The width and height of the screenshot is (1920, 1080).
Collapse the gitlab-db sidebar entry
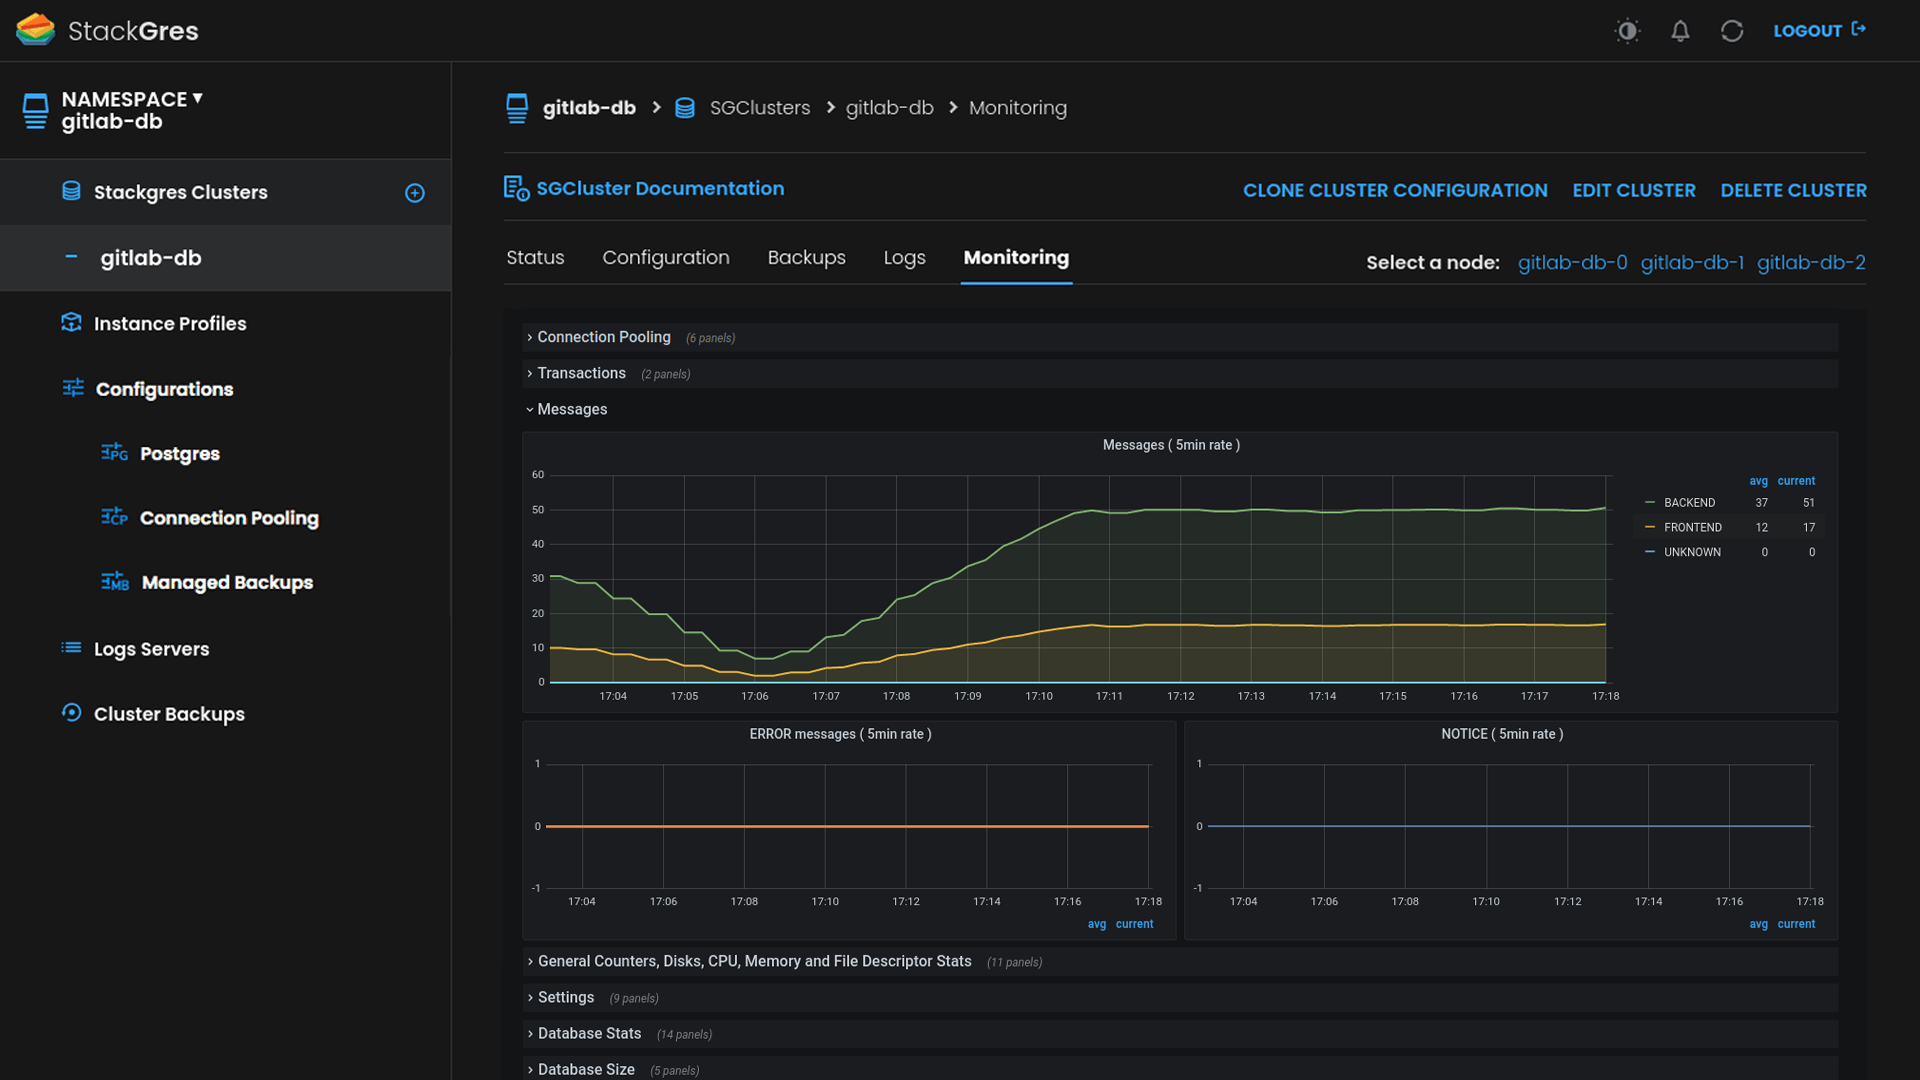point(71,257)
